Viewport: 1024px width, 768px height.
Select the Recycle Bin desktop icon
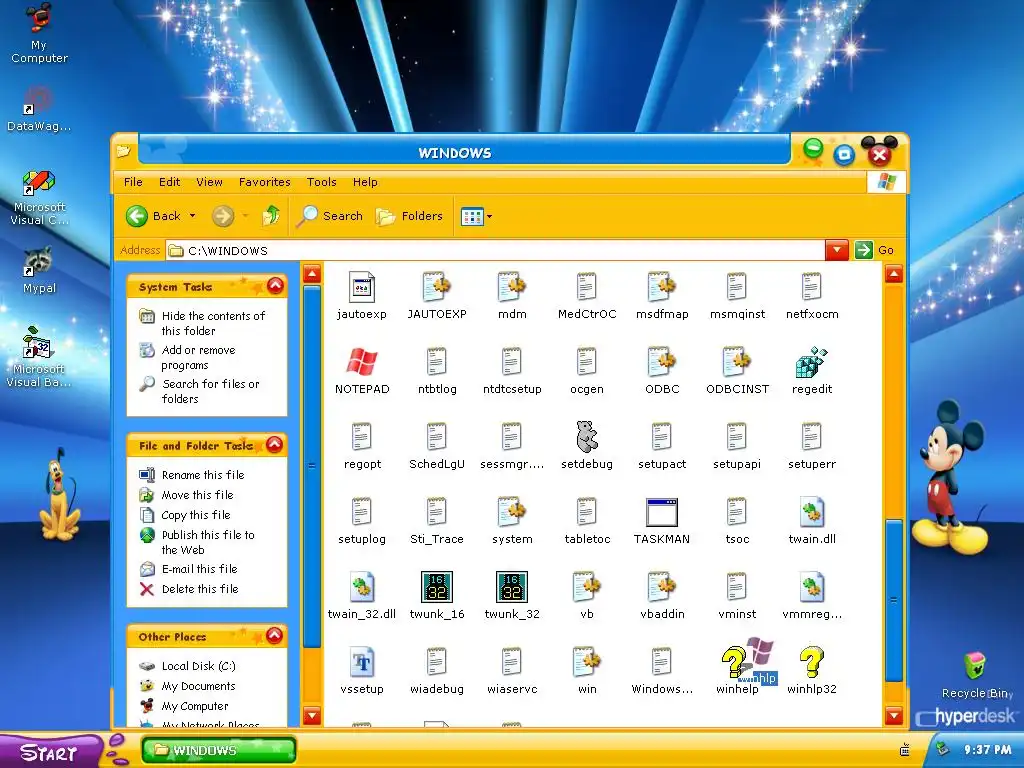click(976, 675)
